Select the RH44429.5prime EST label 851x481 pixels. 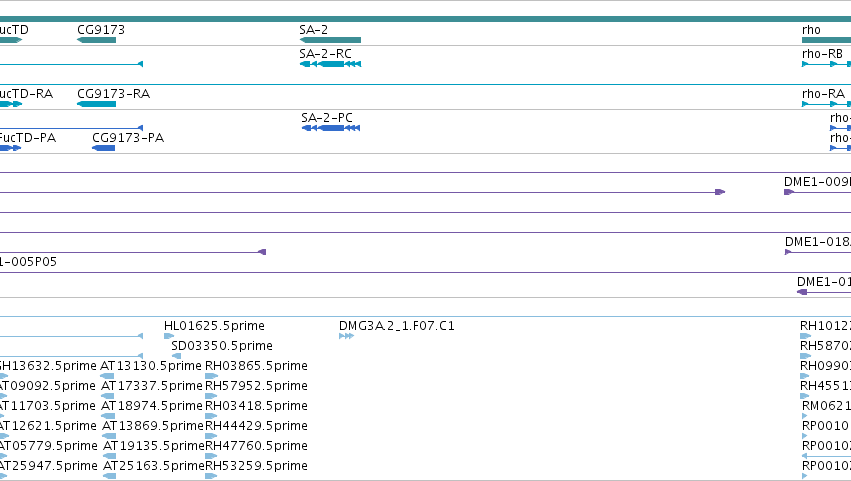tap(256, 426)
